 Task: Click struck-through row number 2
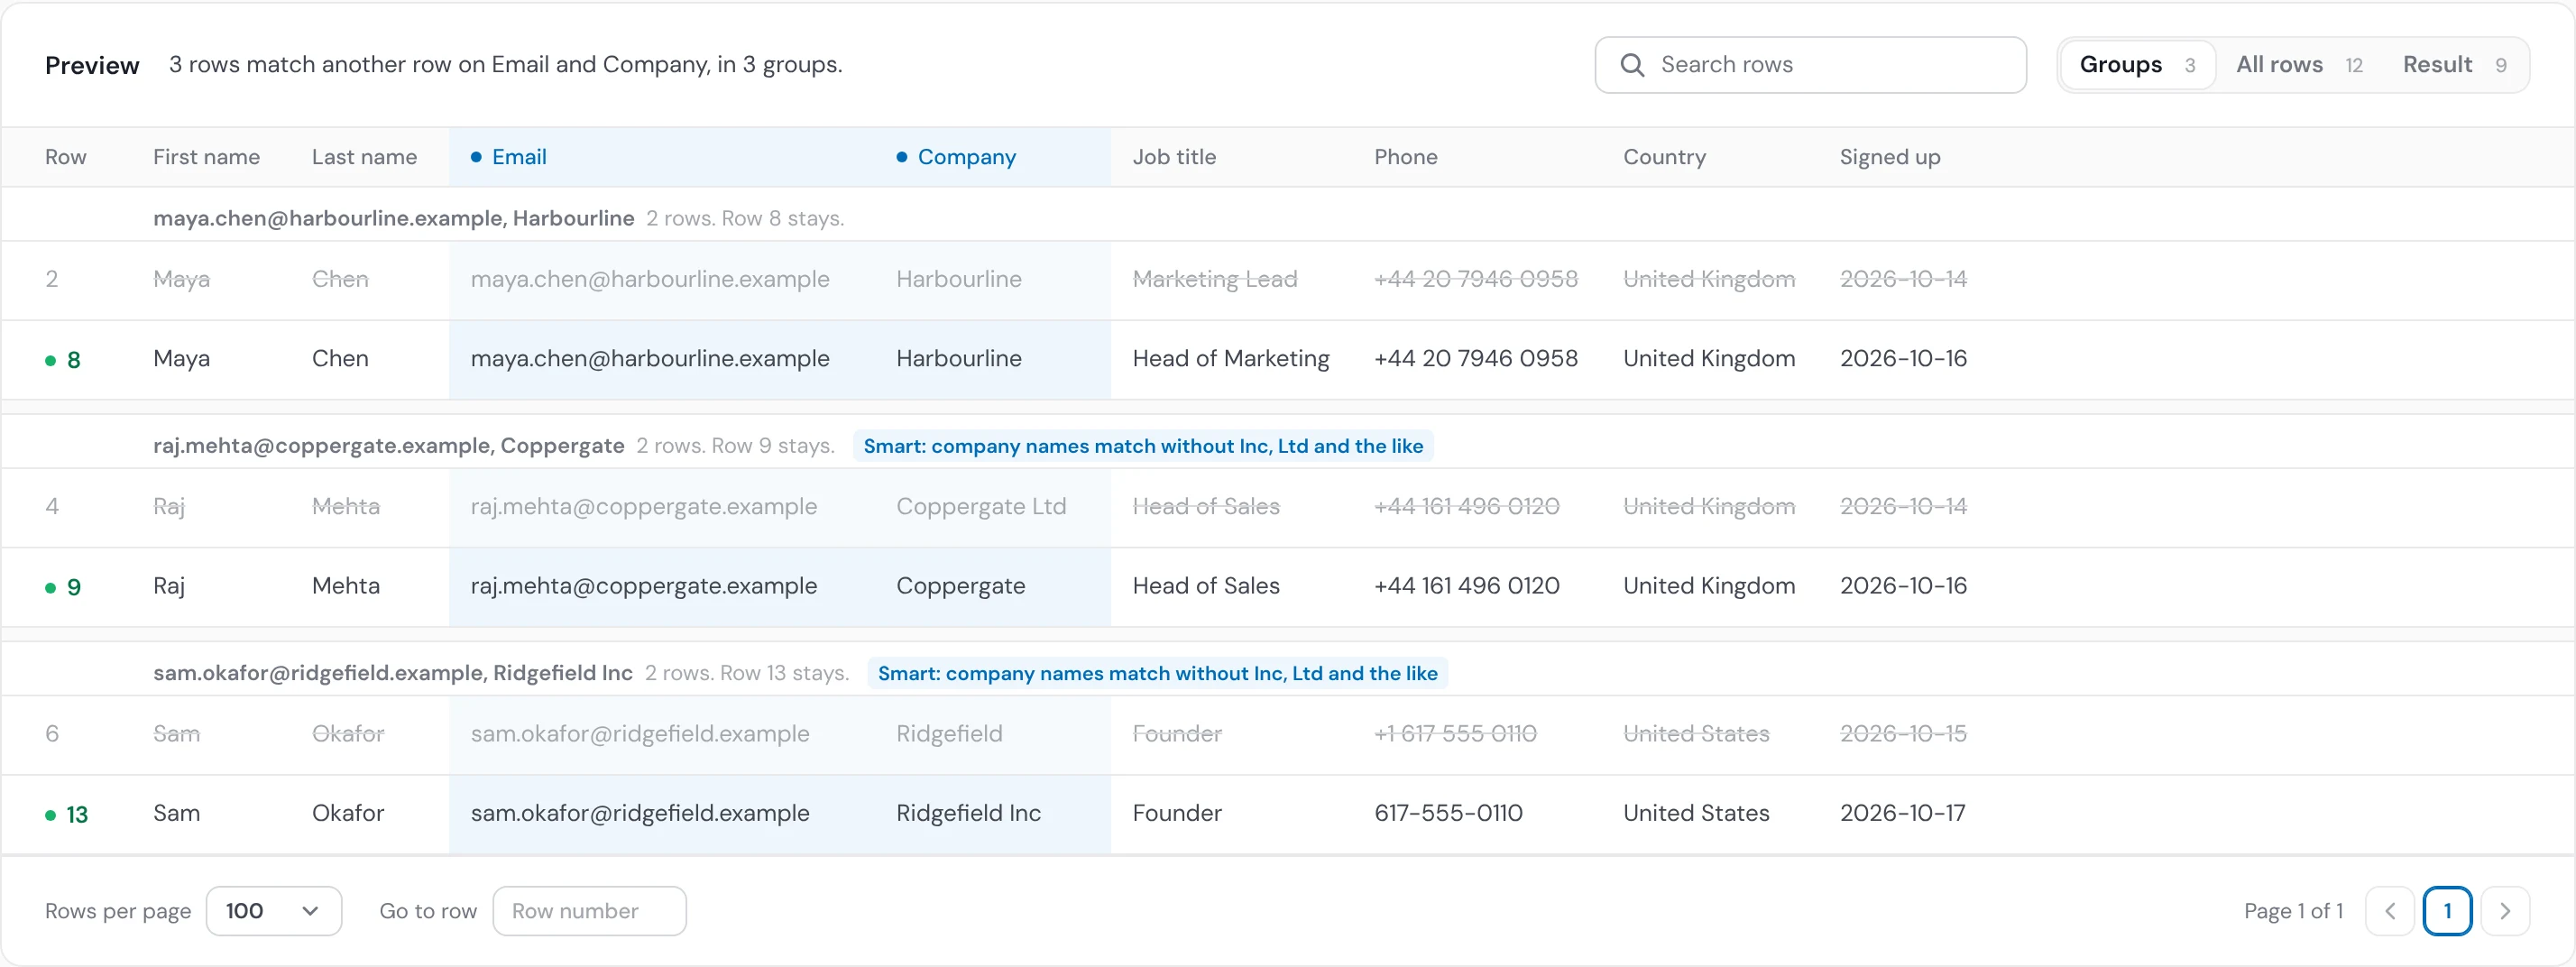[x=52, y=279]
